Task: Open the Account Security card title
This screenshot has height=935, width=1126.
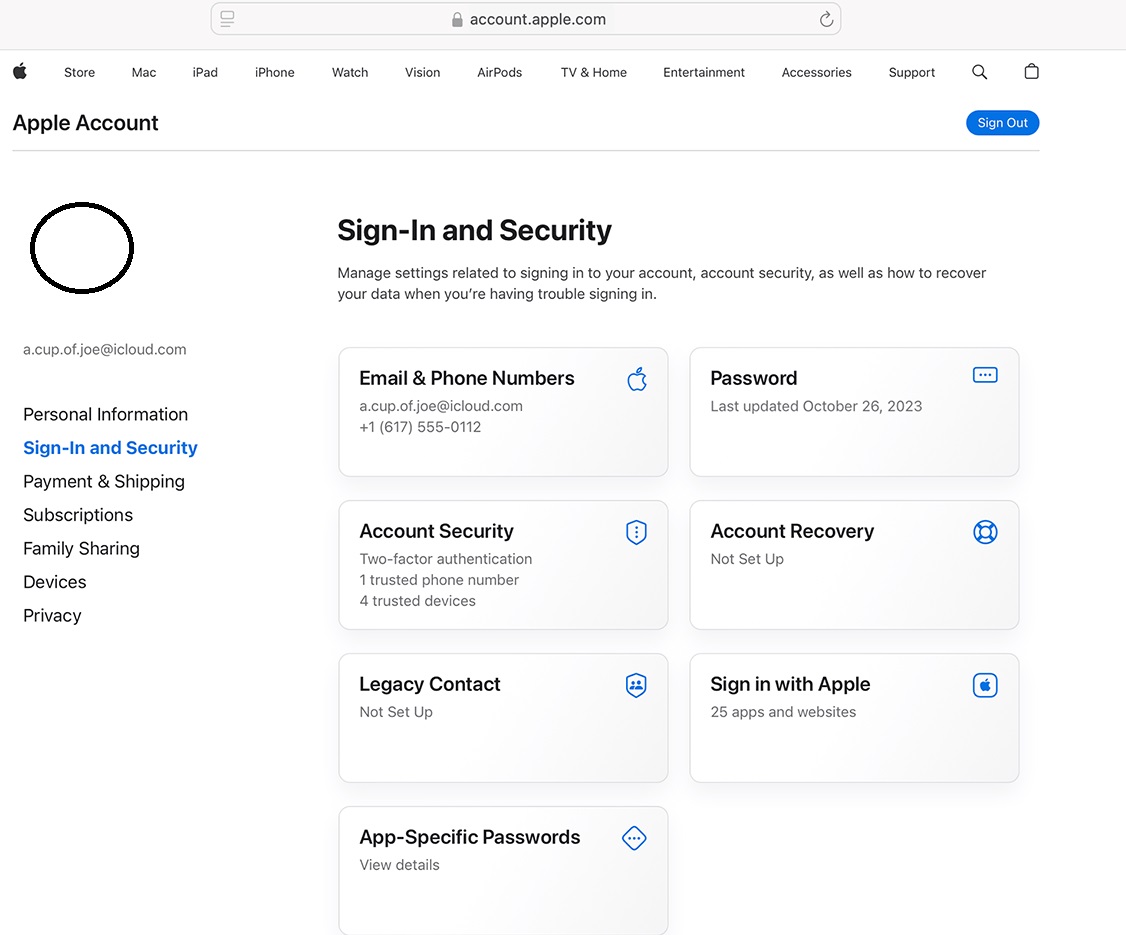Action: tap(437, 531)
